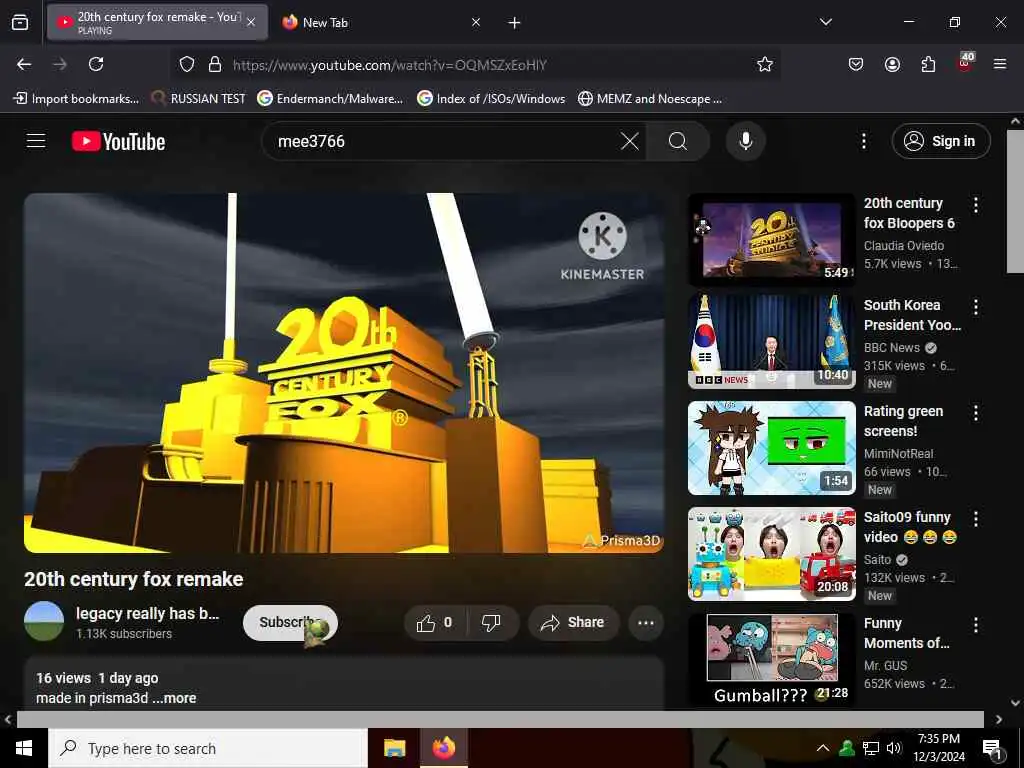
Task: Open a new tab with plus
Action: (x=515, y=23)
